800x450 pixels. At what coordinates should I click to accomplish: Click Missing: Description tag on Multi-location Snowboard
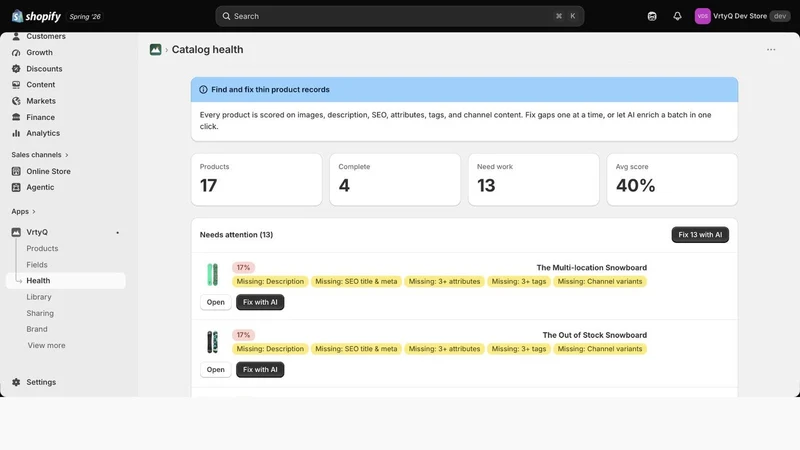point(270,281)
